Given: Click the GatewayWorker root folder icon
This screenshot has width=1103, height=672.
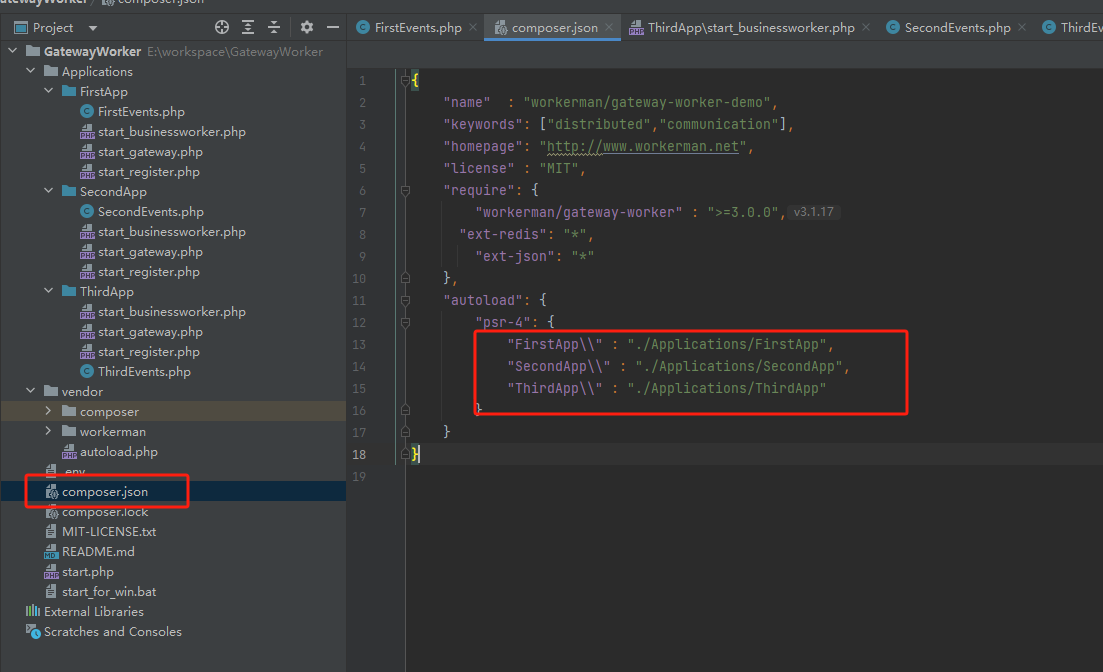Looking at the screenshot, I should coord(33,51).
